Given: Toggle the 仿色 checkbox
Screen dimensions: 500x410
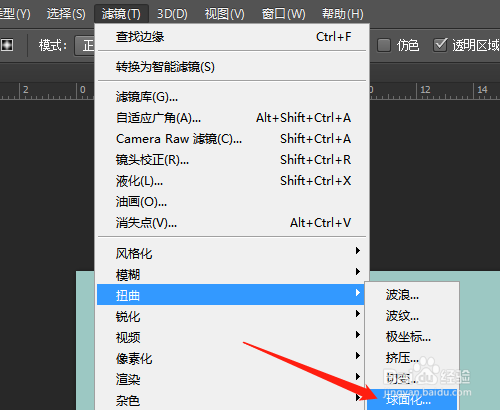Looking at the screenshot, I should coord(384,45).
